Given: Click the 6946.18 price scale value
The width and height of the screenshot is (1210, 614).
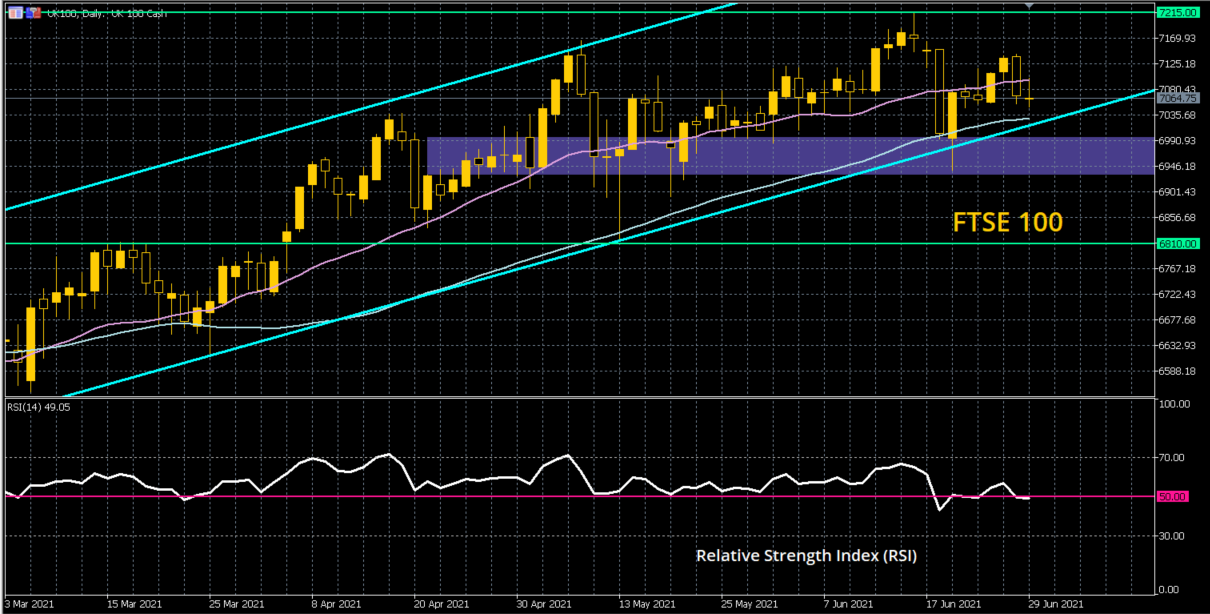Looking at the screenshot, I should coord(1177,166).
